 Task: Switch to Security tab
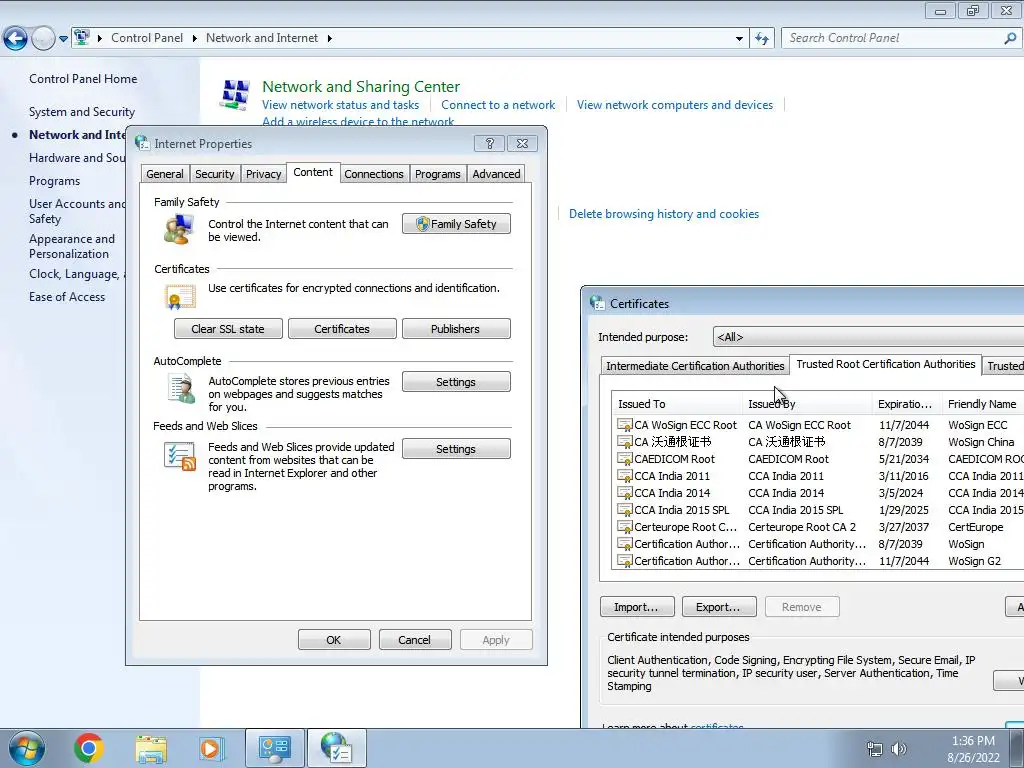click(214, 174)
